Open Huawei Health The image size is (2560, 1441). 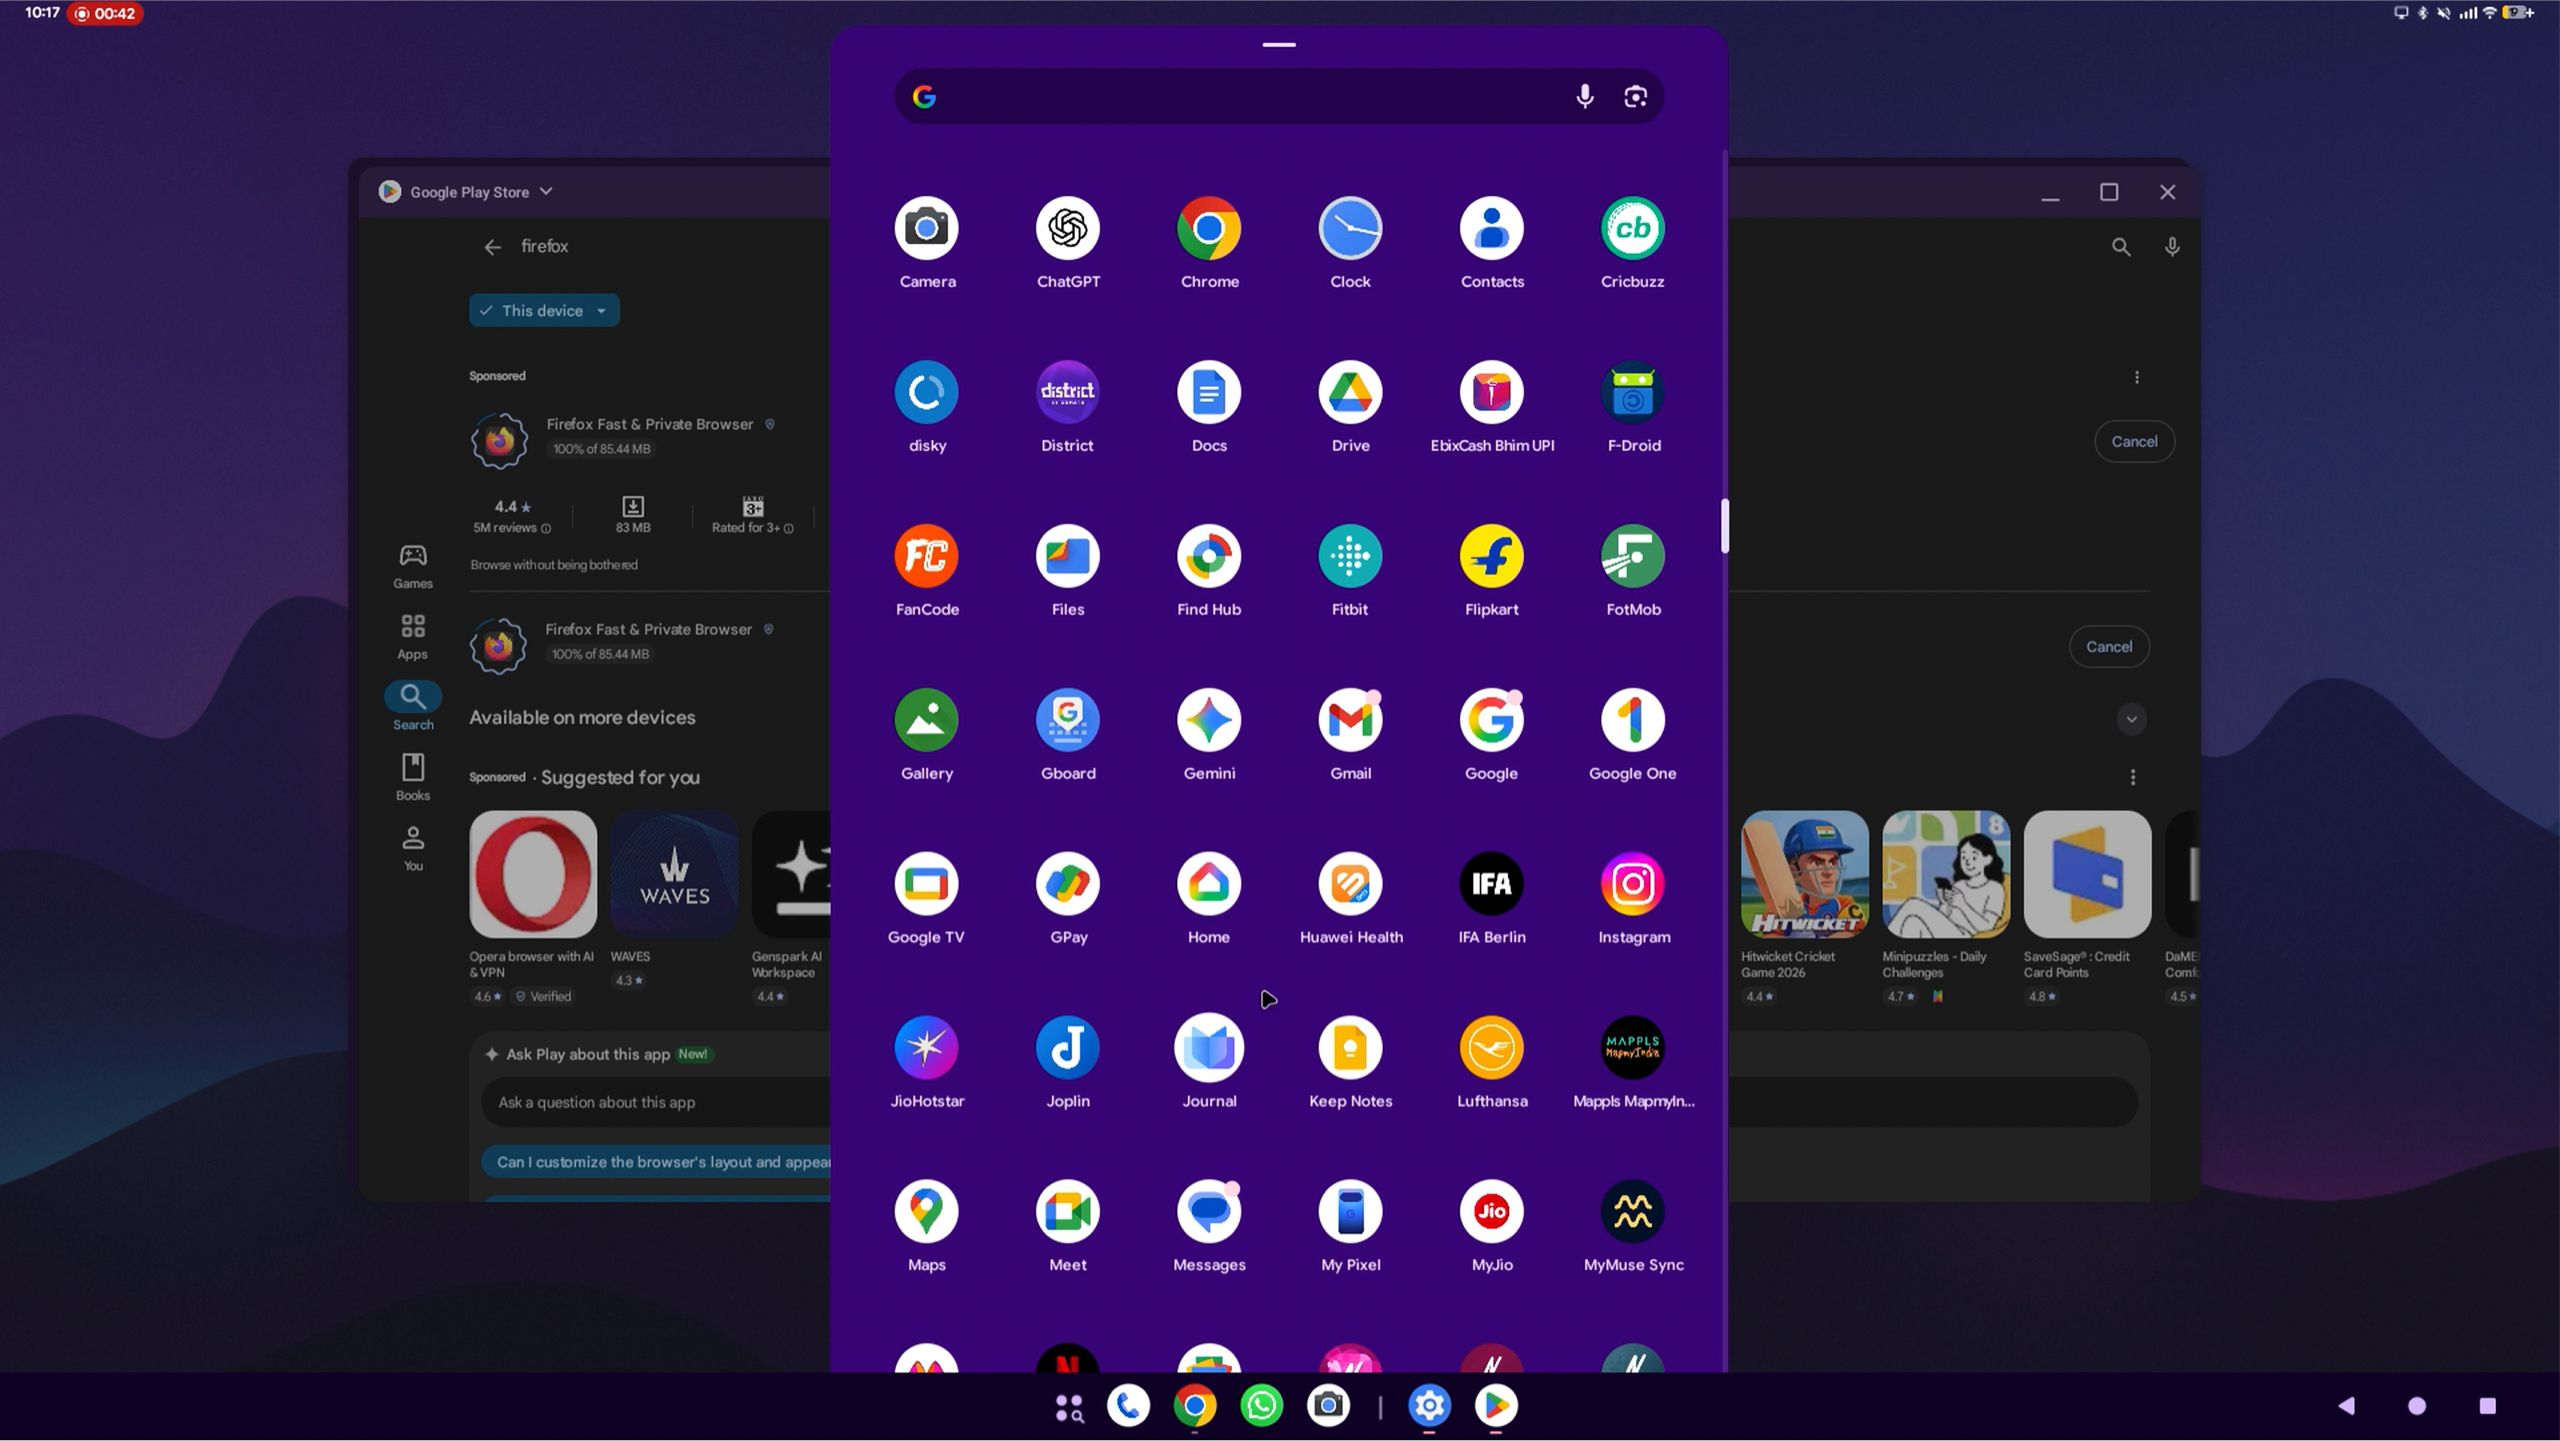pos(1350,885)
